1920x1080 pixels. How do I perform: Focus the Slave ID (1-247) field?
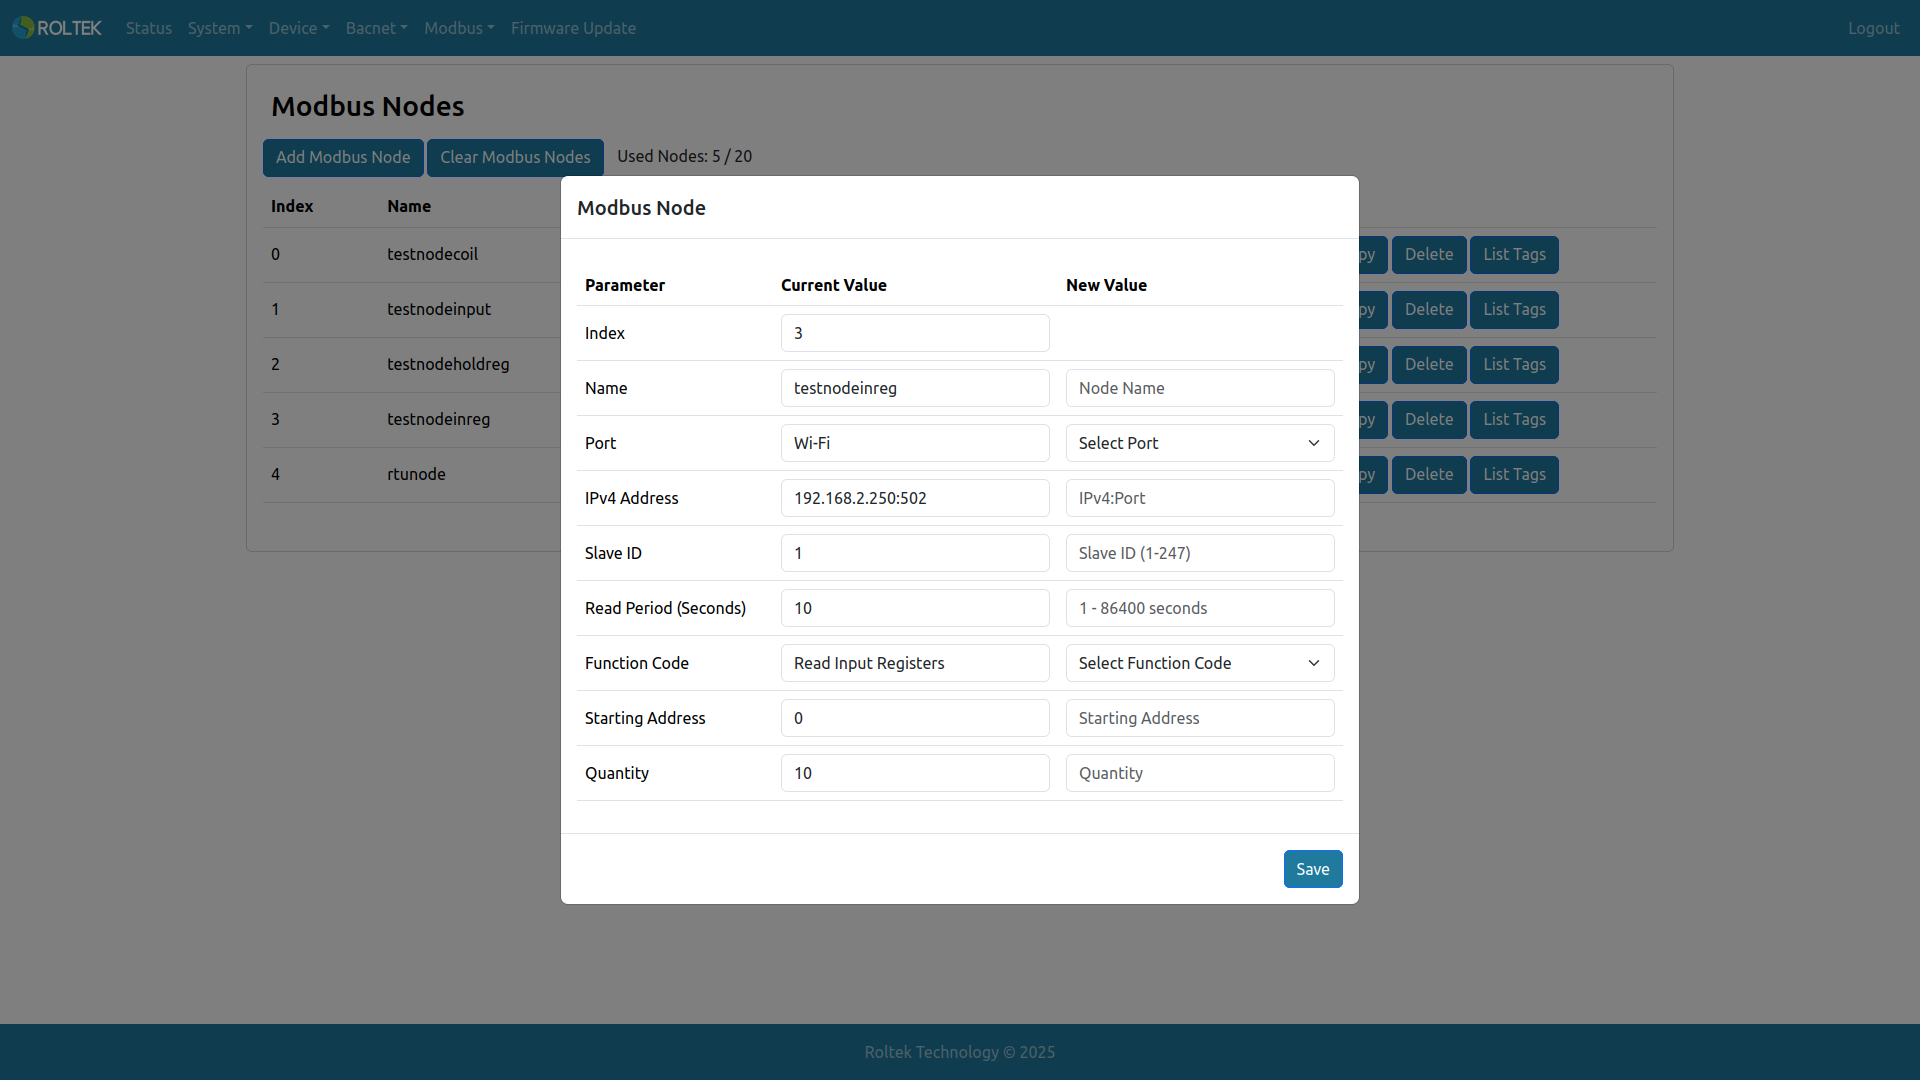[1200, 553]
